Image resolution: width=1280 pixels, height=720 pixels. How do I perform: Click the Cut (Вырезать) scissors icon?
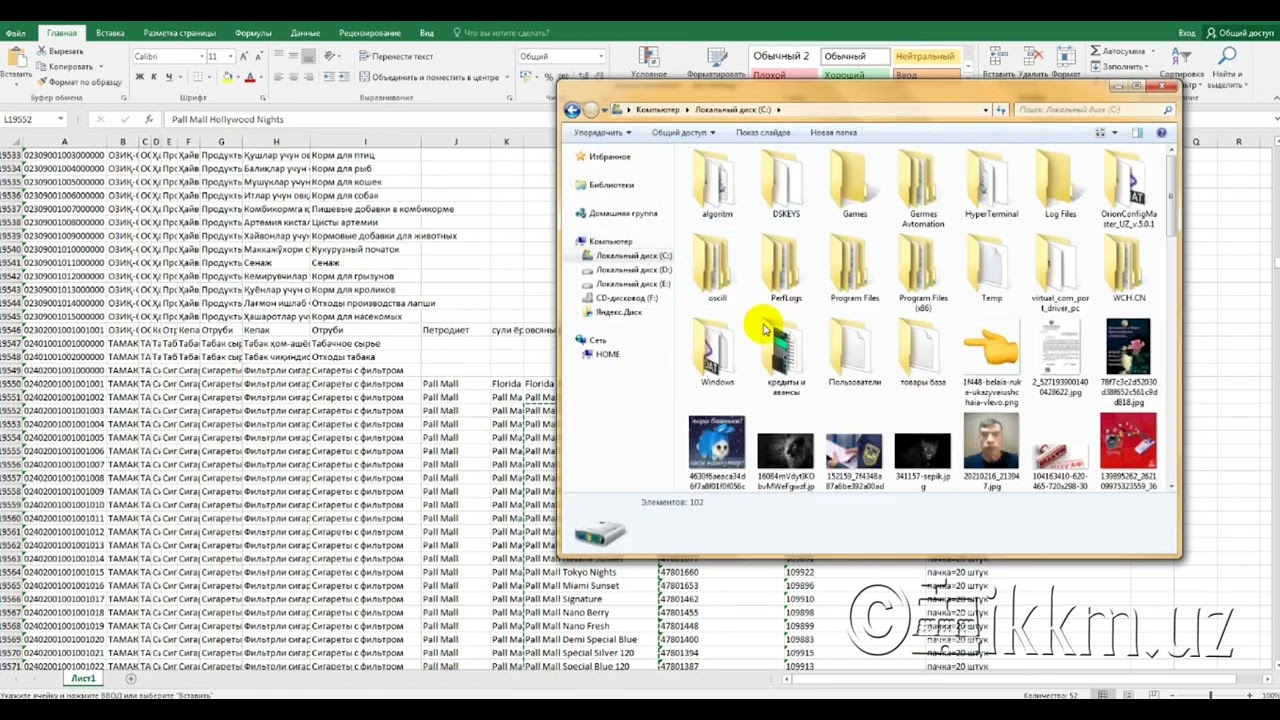point(42,51)
